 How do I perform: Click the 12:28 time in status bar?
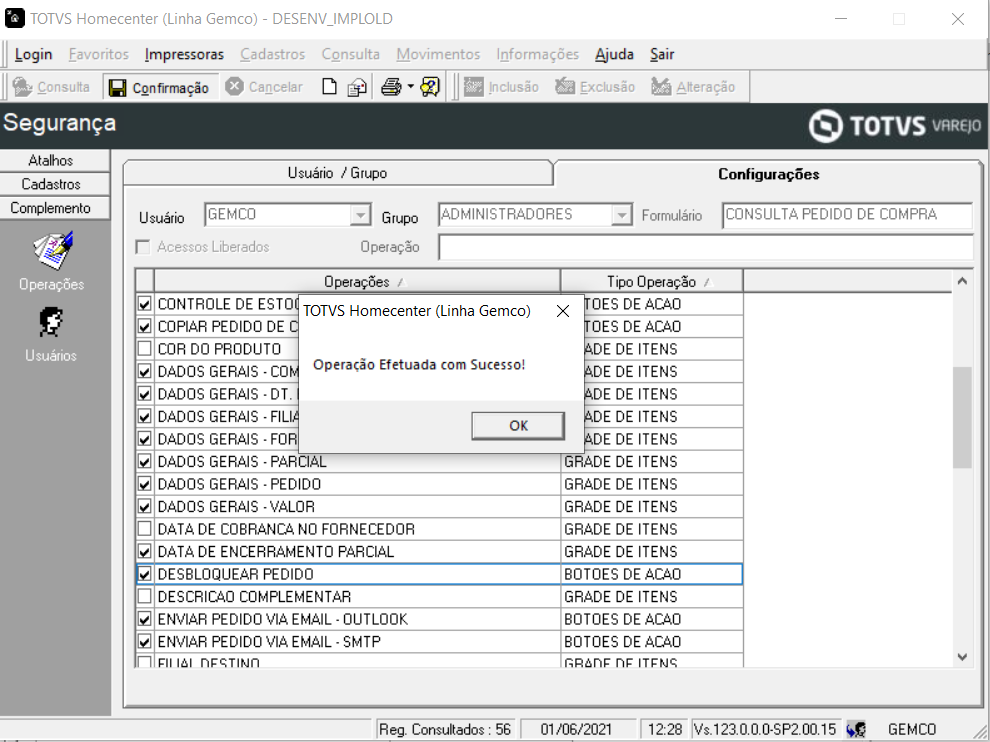[x=665, y=729]
